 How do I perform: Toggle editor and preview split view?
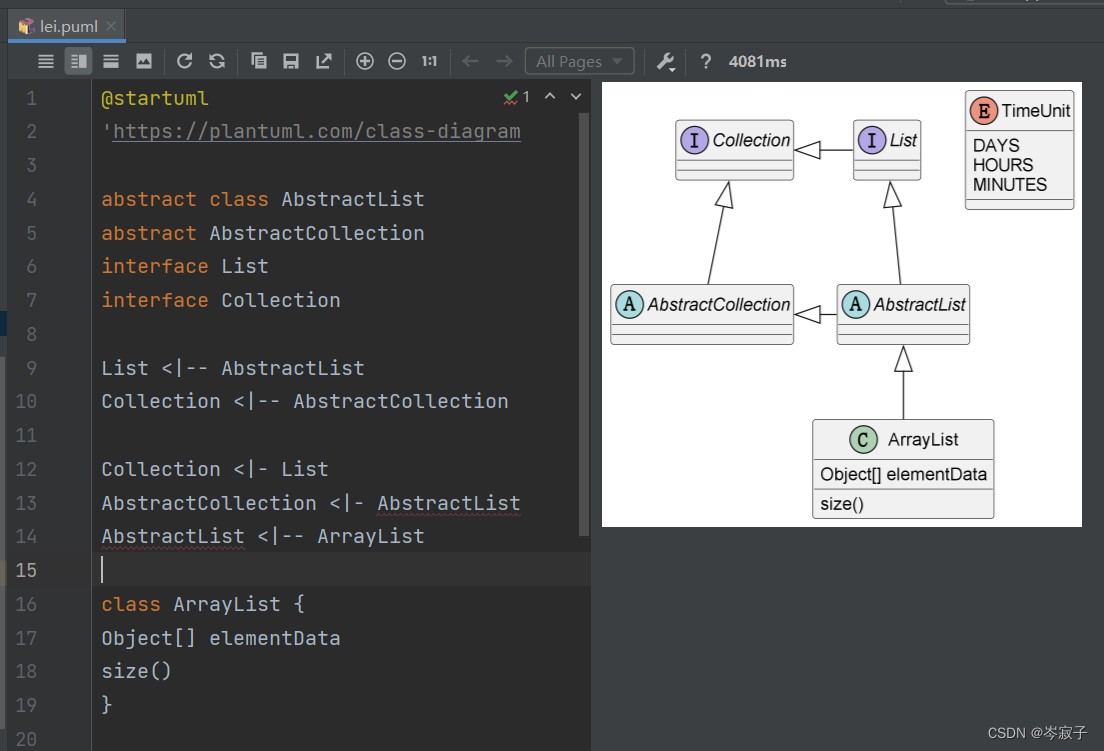[78, 62]
